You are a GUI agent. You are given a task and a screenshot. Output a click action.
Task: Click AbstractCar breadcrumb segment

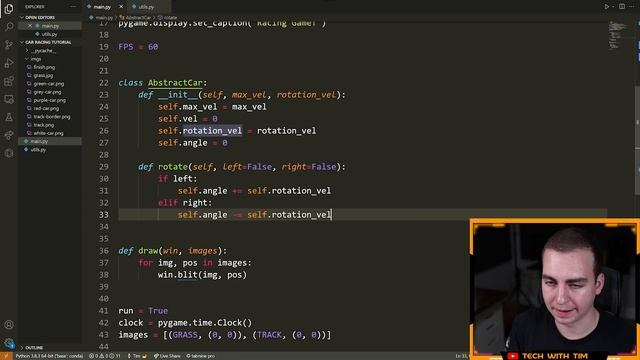click(x=138, y=18)
